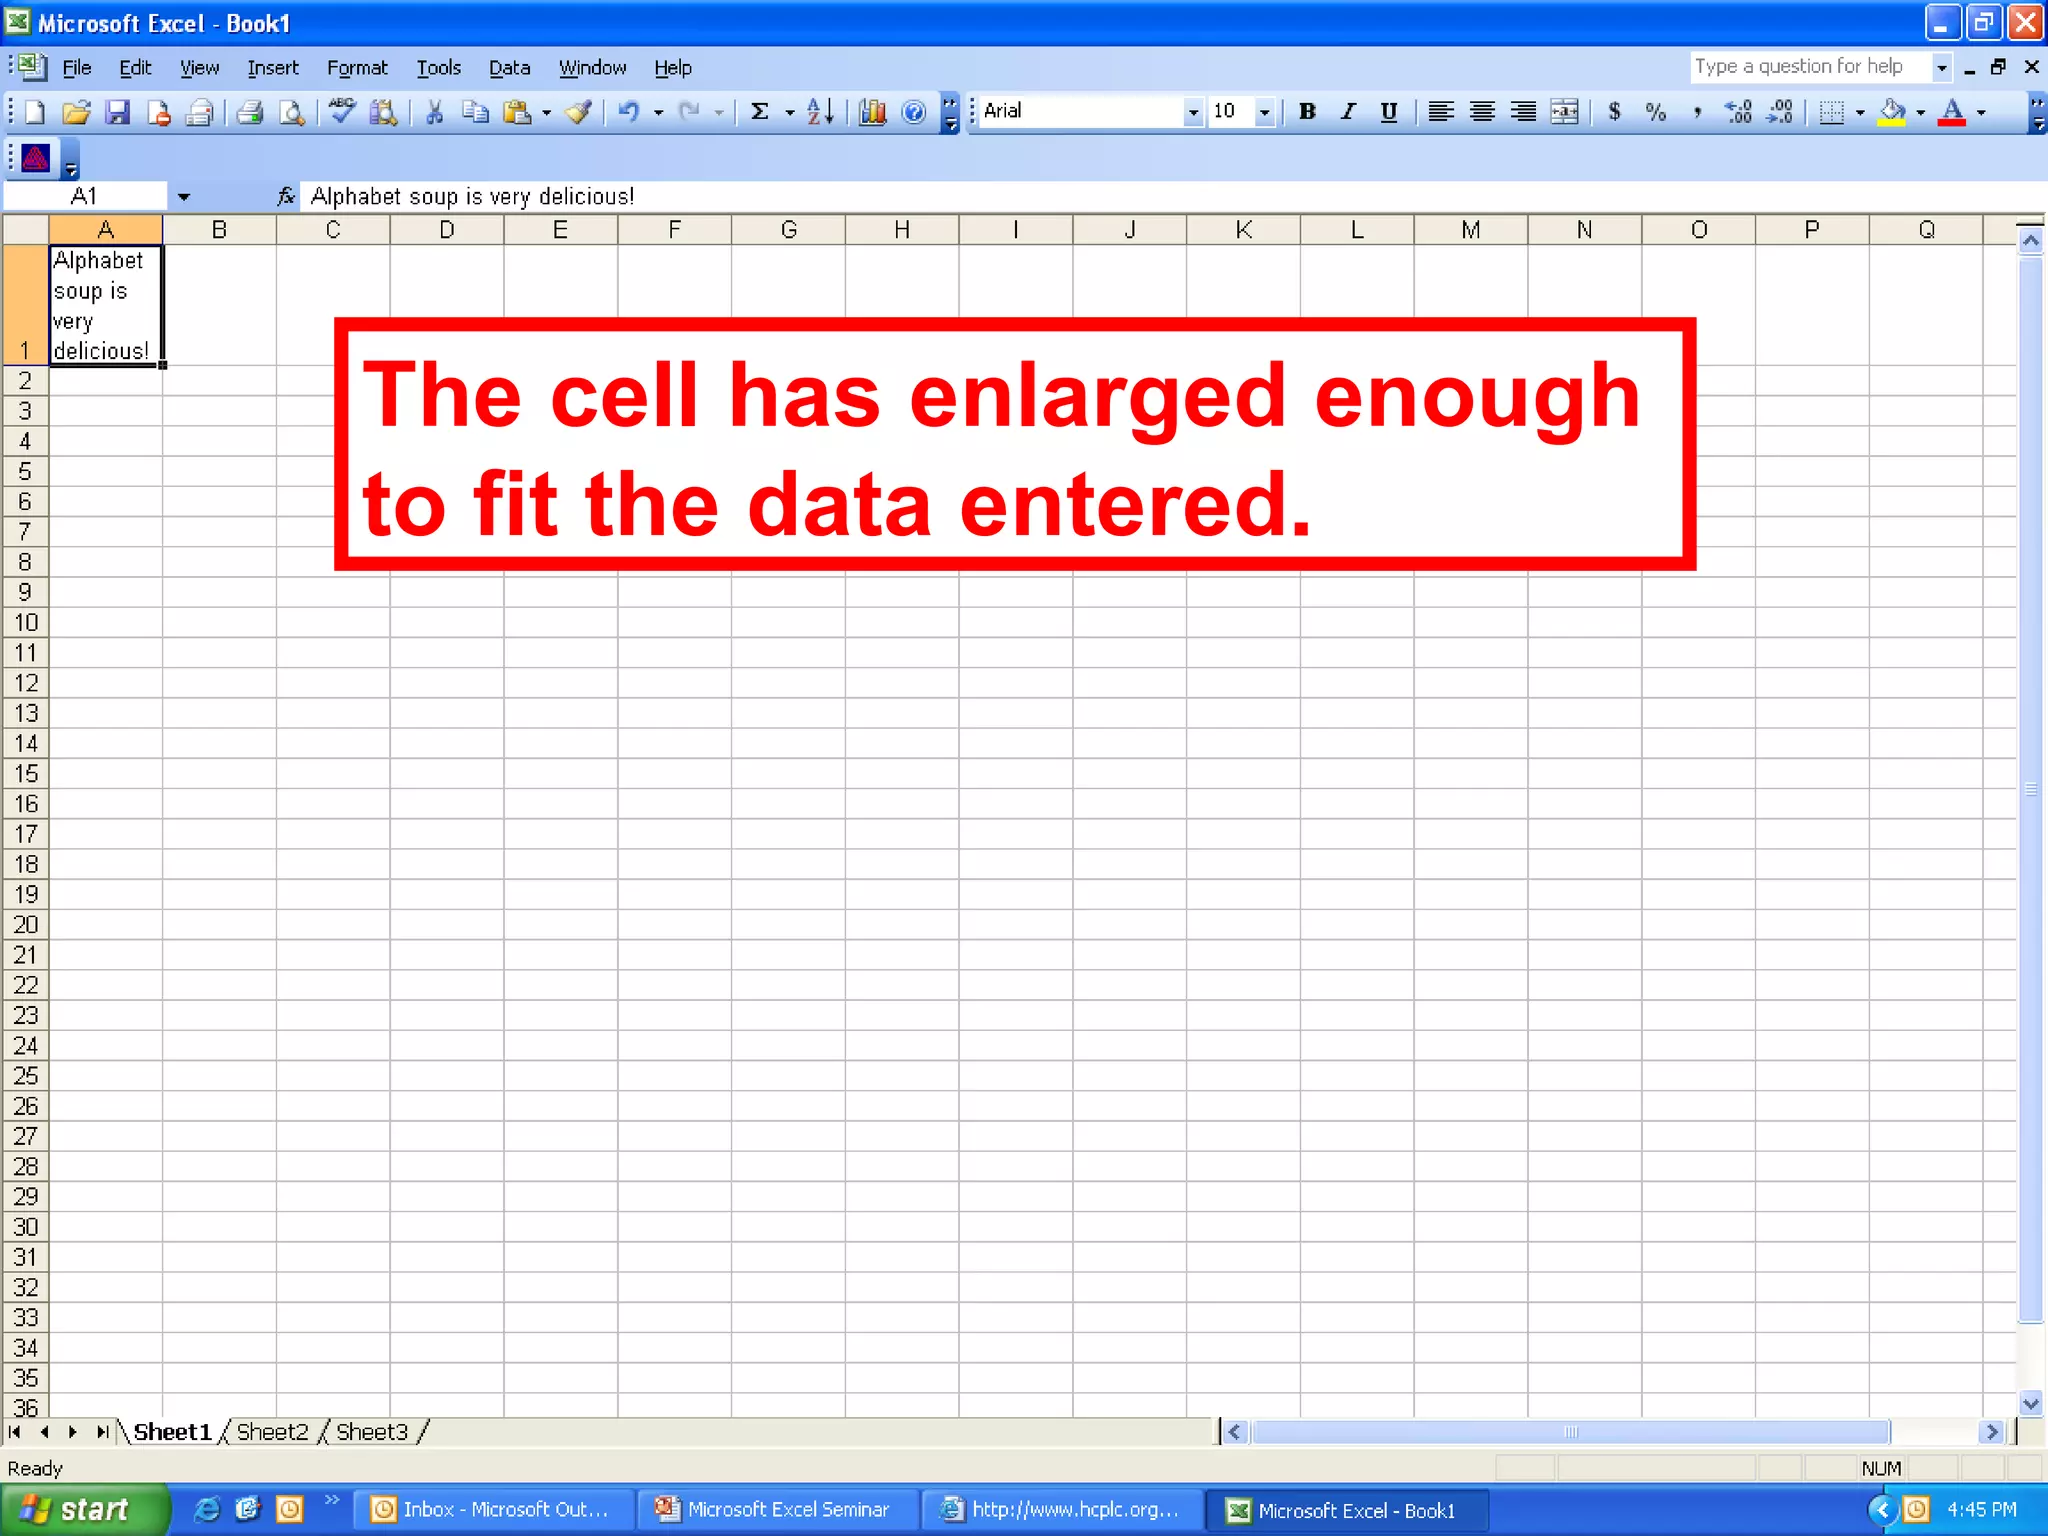Open the Fill Color dropdown arrow
2048x1536 pixels.
tap(1920, 112)
